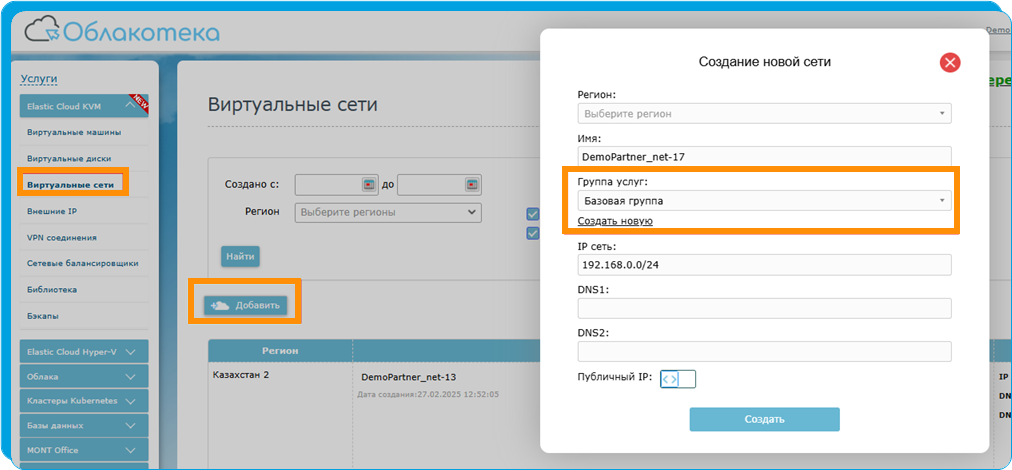
Task: Open the calendar icon for the end date
Action: [x=470, y=185]
